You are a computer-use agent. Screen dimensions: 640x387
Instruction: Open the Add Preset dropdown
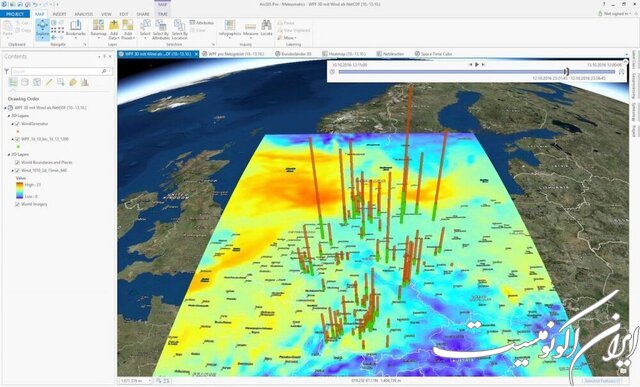click(x=128, y=29)
